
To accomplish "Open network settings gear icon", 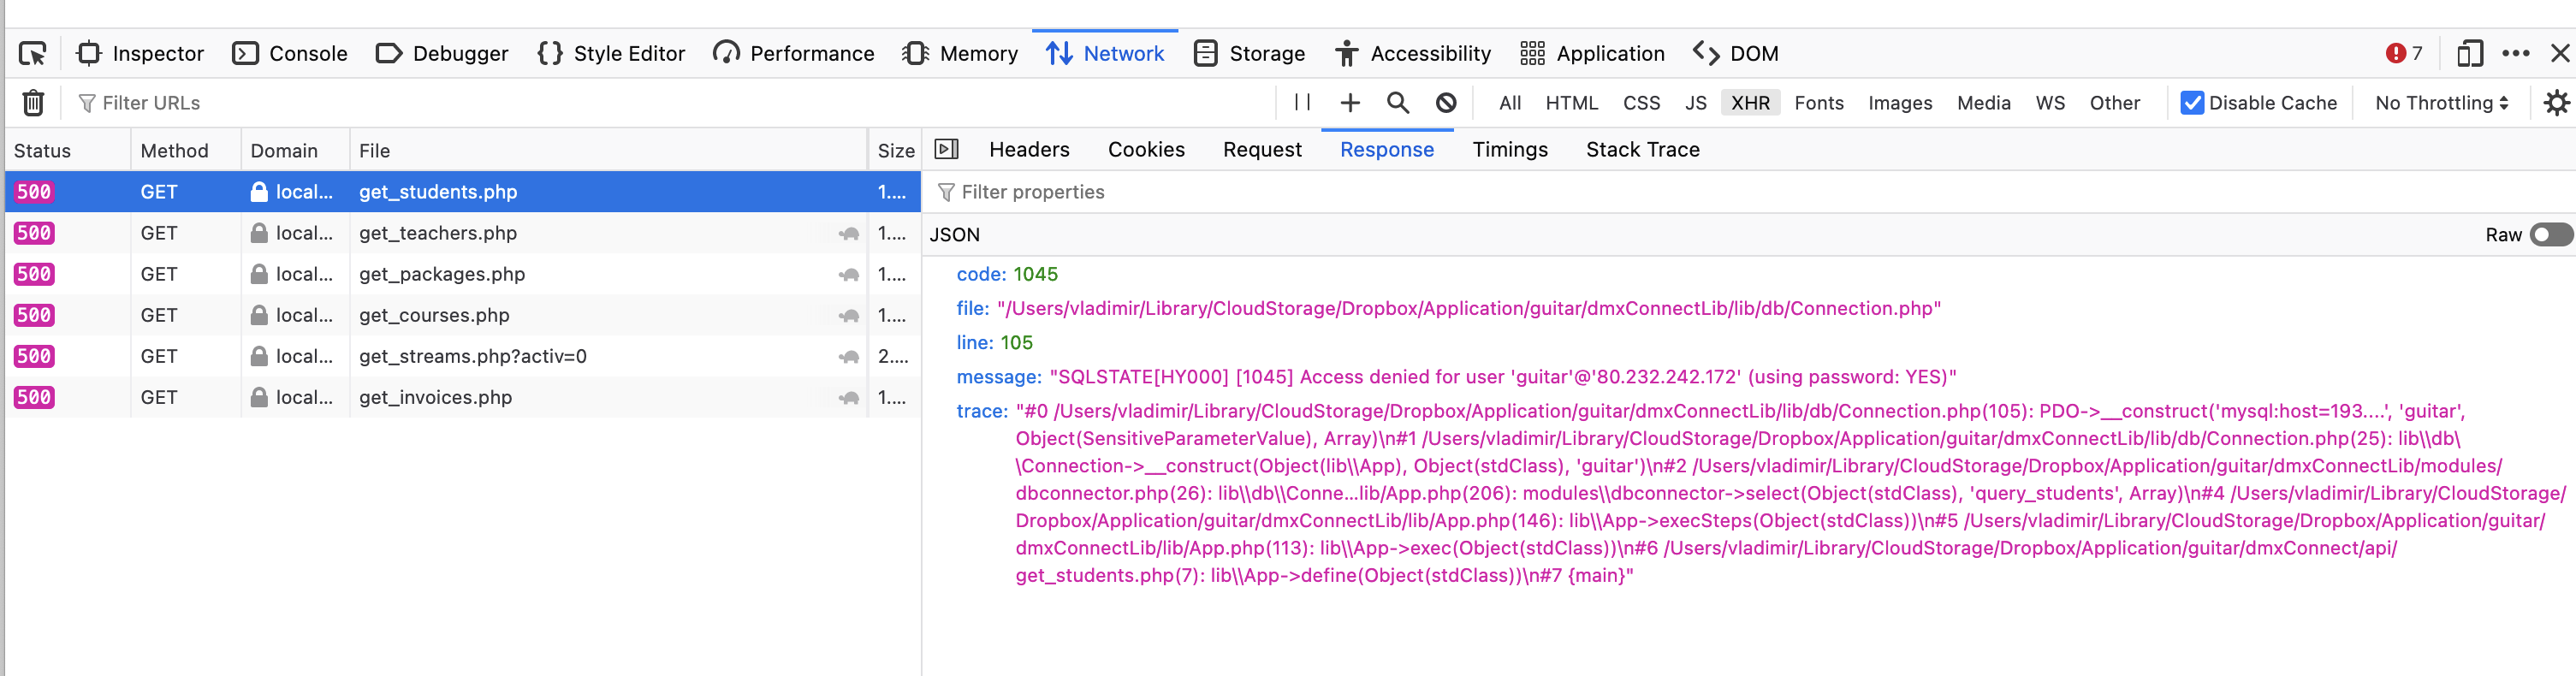I will click(2556, 103).
